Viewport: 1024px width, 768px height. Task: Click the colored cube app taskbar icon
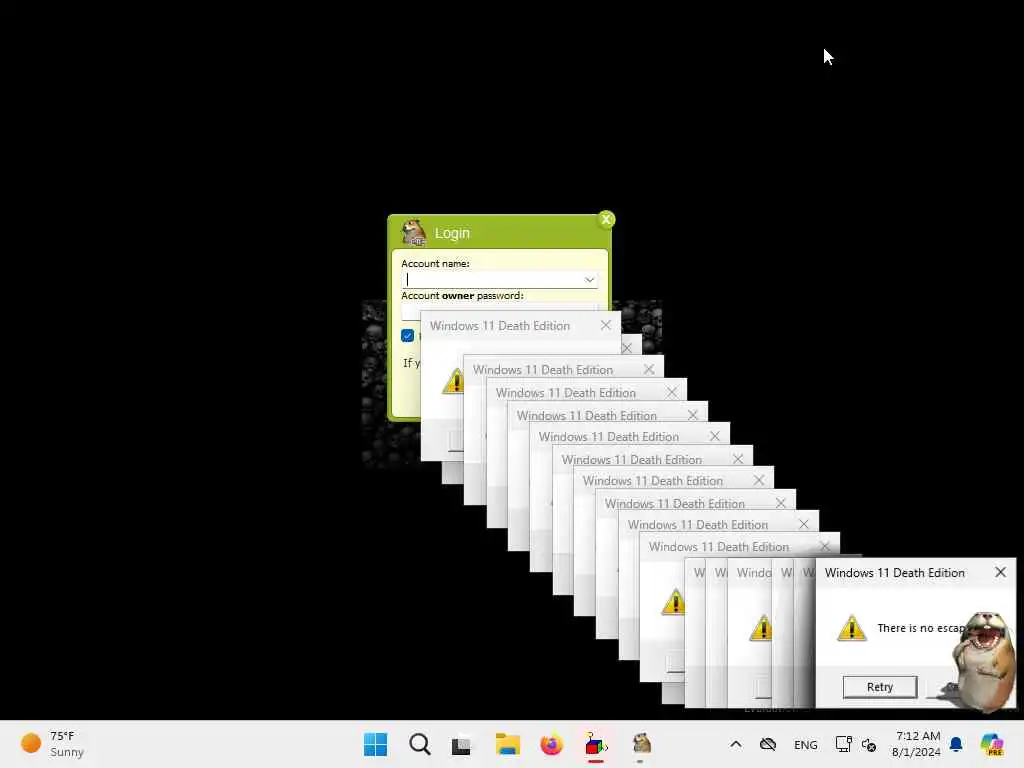click(x=596, y=744)
